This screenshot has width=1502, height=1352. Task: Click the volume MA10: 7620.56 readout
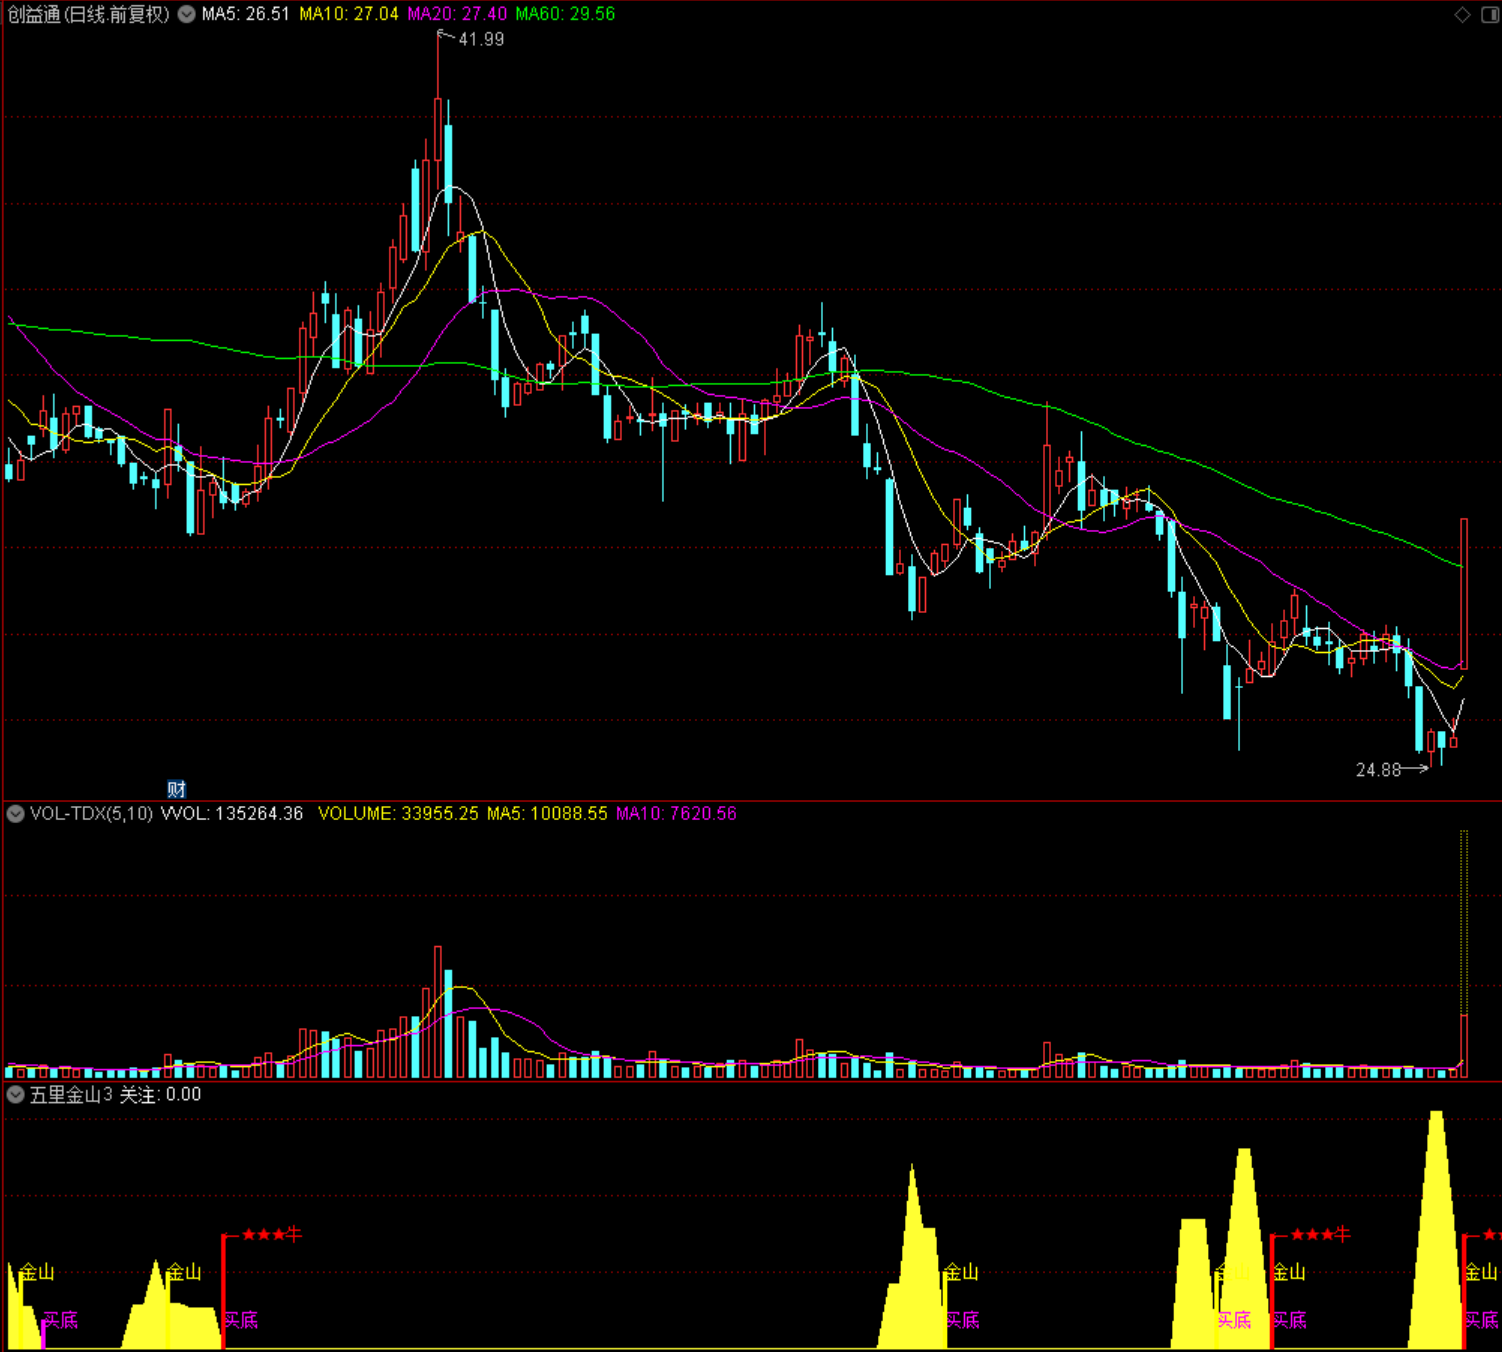[676, 814]
